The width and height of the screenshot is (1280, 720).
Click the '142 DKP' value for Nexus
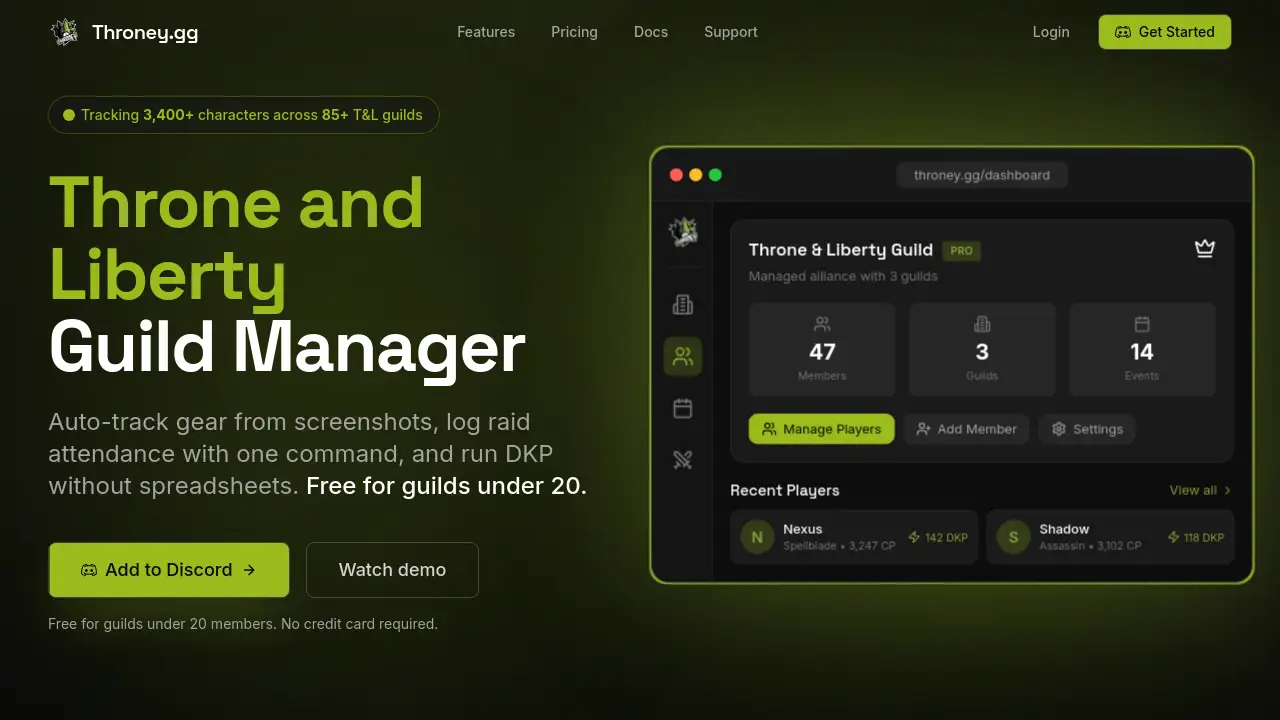[938, 537]
